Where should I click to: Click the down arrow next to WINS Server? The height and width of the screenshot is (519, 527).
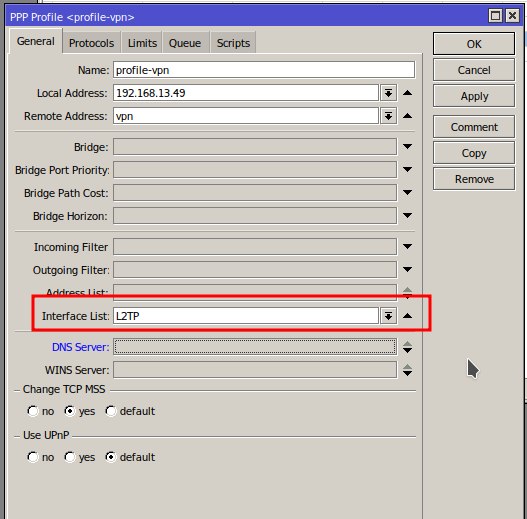click(x=407, y=373)
